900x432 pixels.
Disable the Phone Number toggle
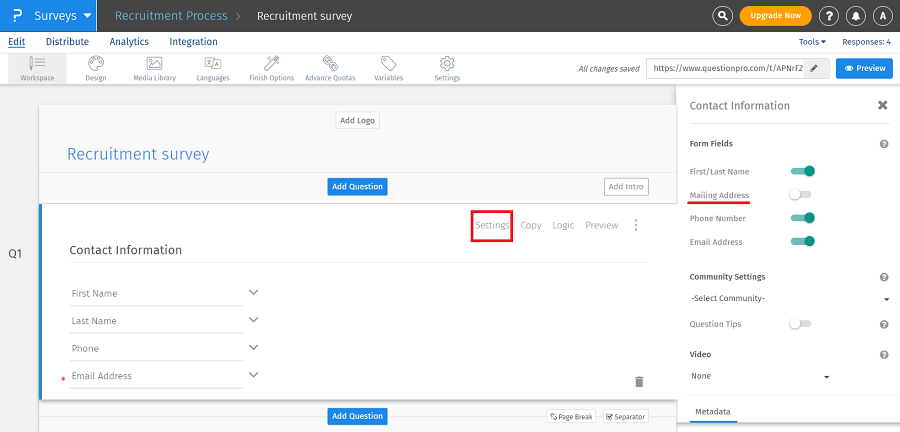tap(803, 218)
